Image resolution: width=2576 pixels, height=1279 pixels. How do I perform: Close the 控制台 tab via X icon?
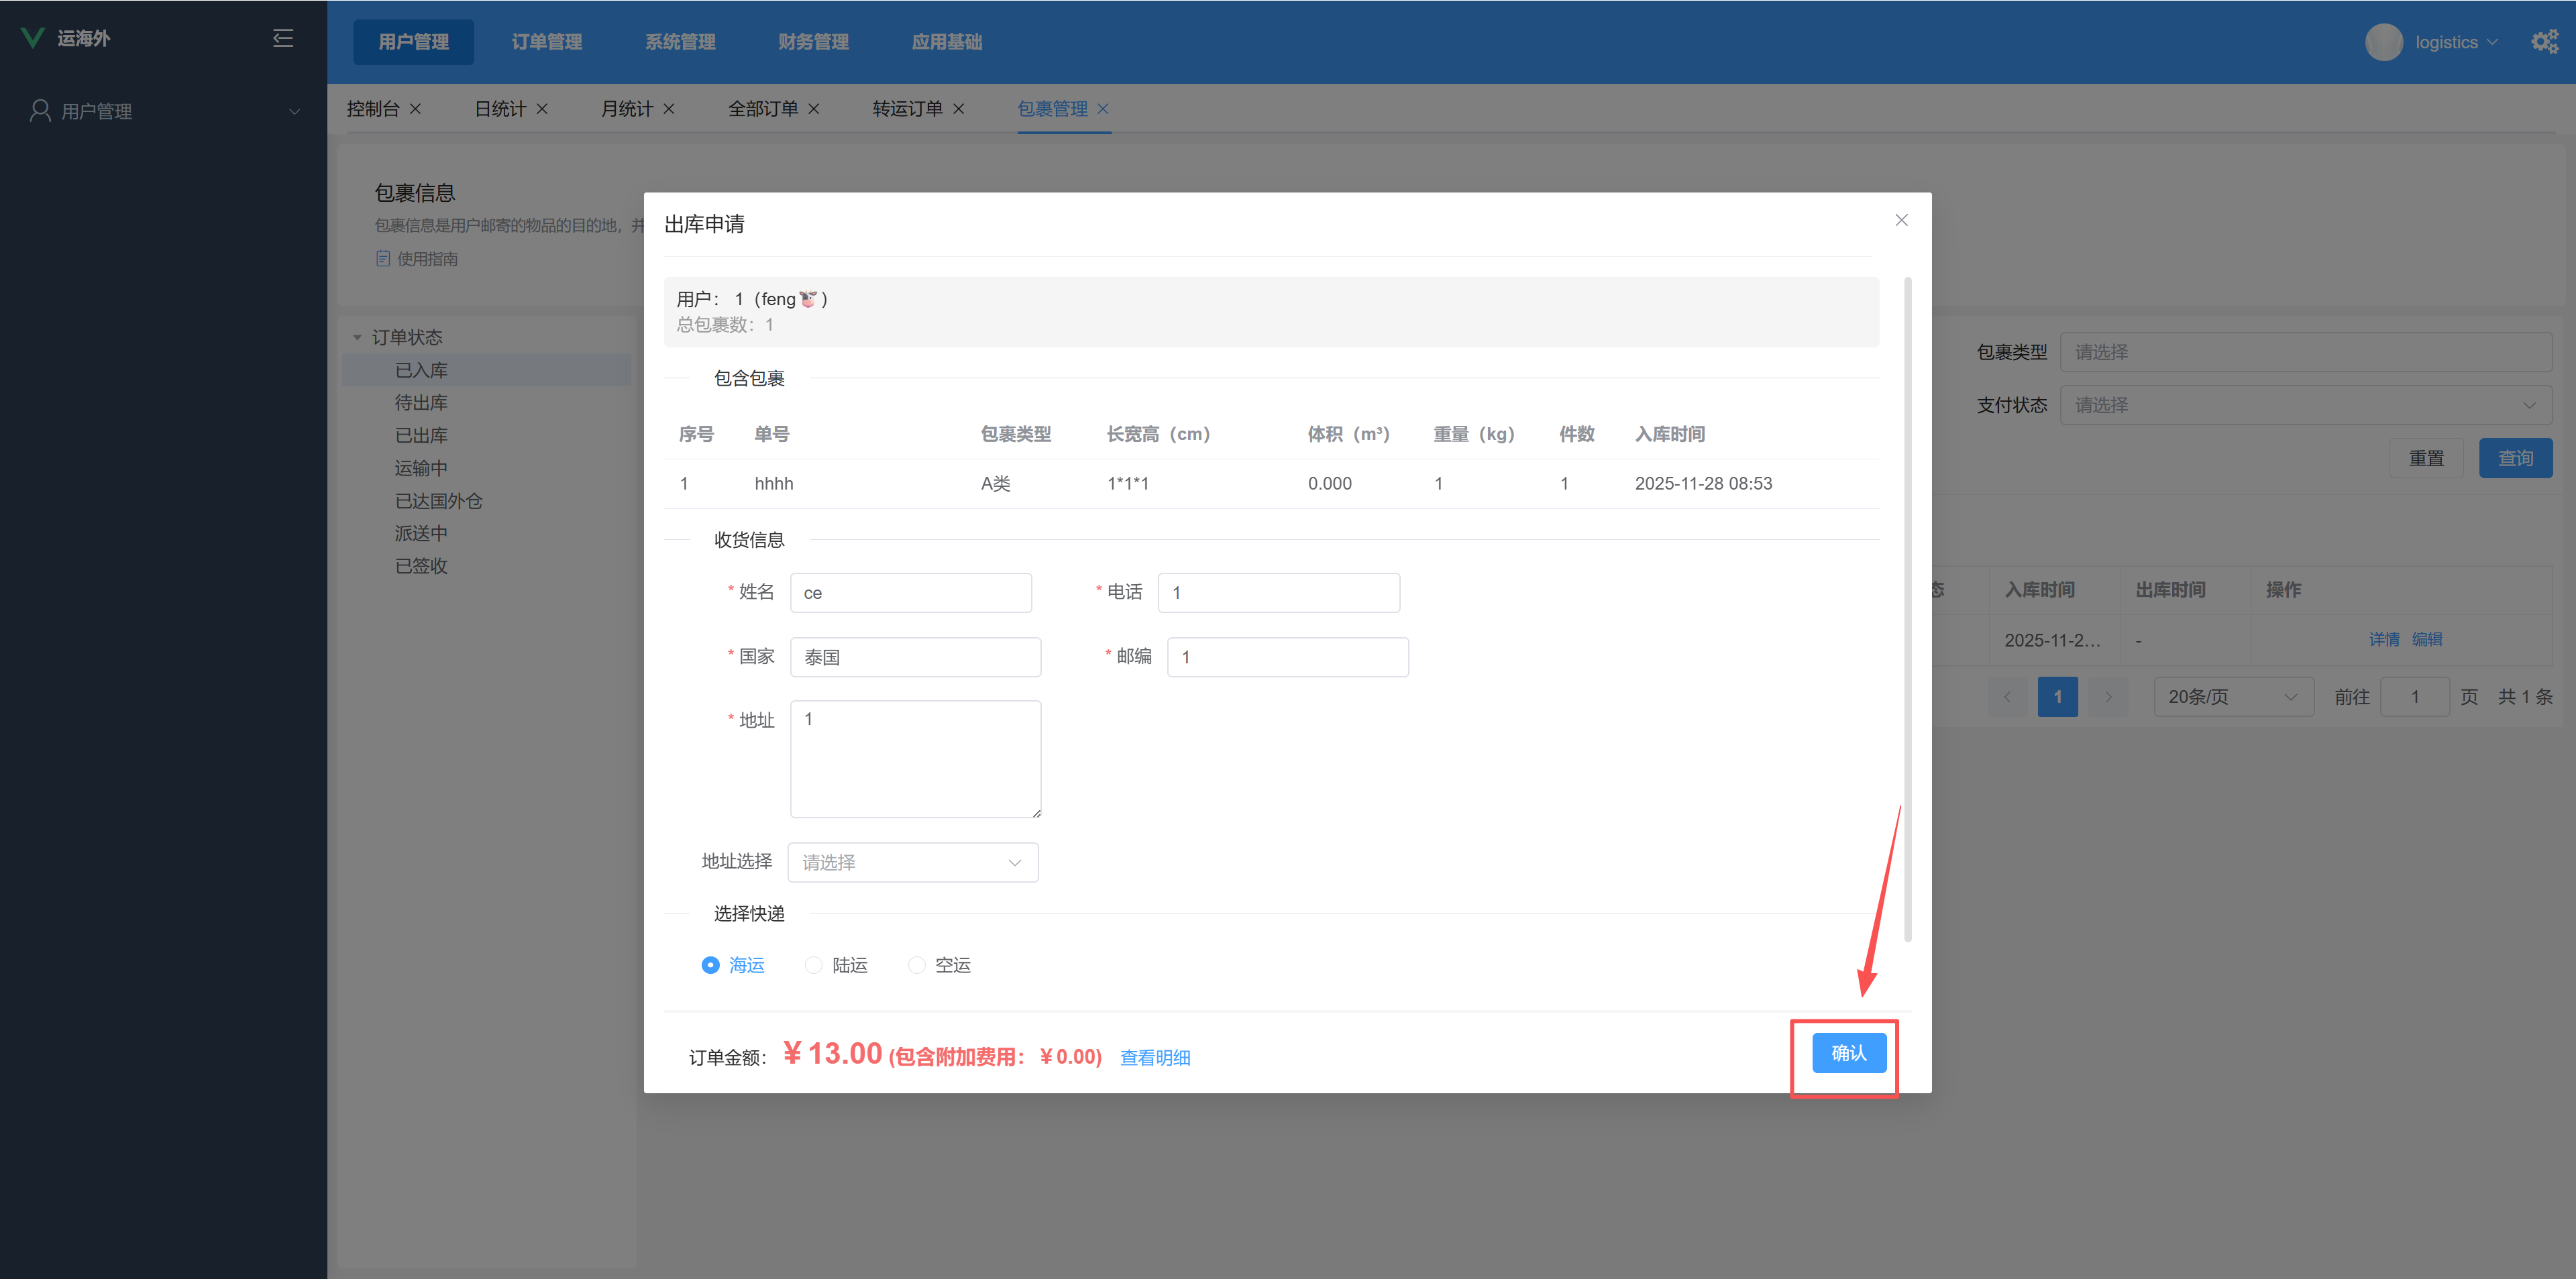tap(415, 109)
